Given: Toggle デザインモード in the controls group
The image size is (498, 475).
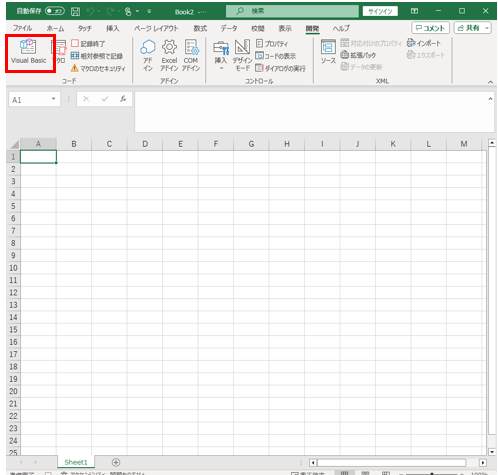Looking at the screenshot, I should (x=242, y=55).
